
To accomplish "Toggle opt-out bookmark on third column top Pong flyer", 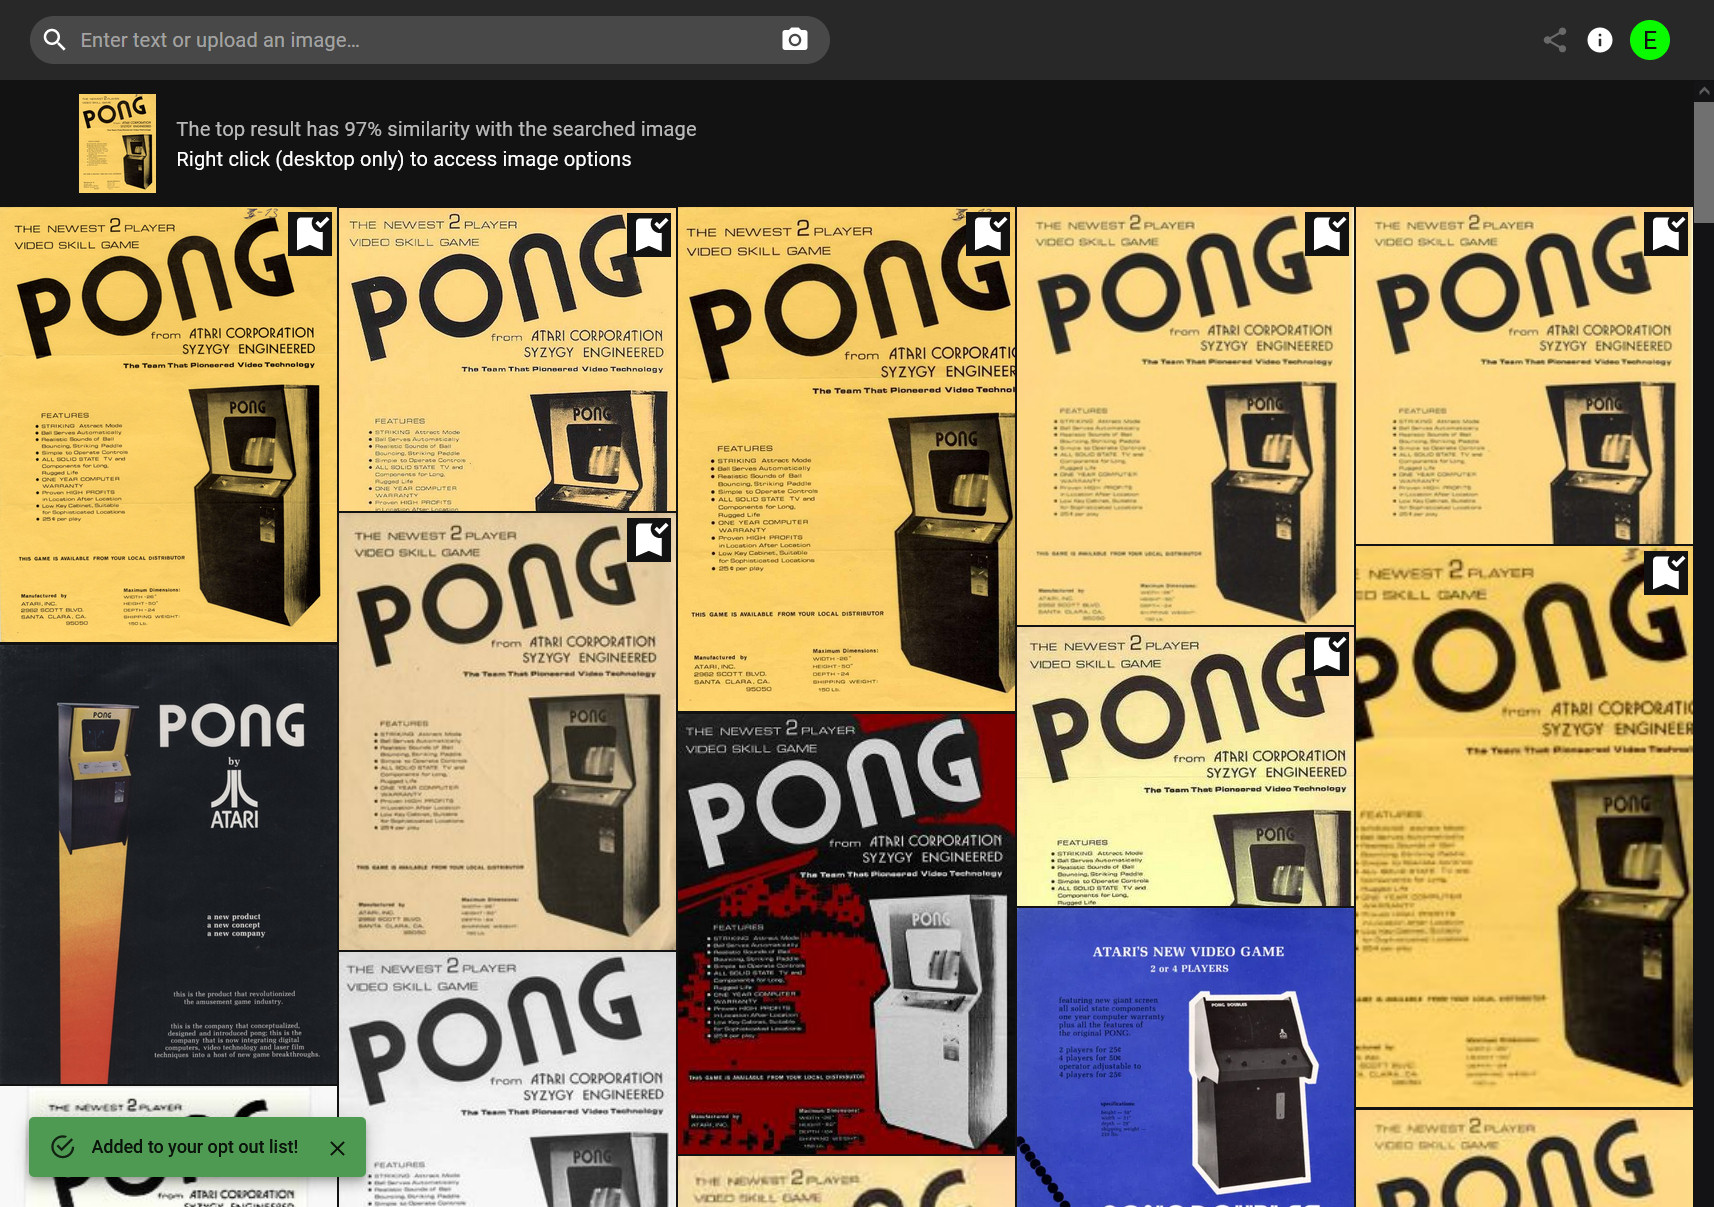I will coord(989,234).
